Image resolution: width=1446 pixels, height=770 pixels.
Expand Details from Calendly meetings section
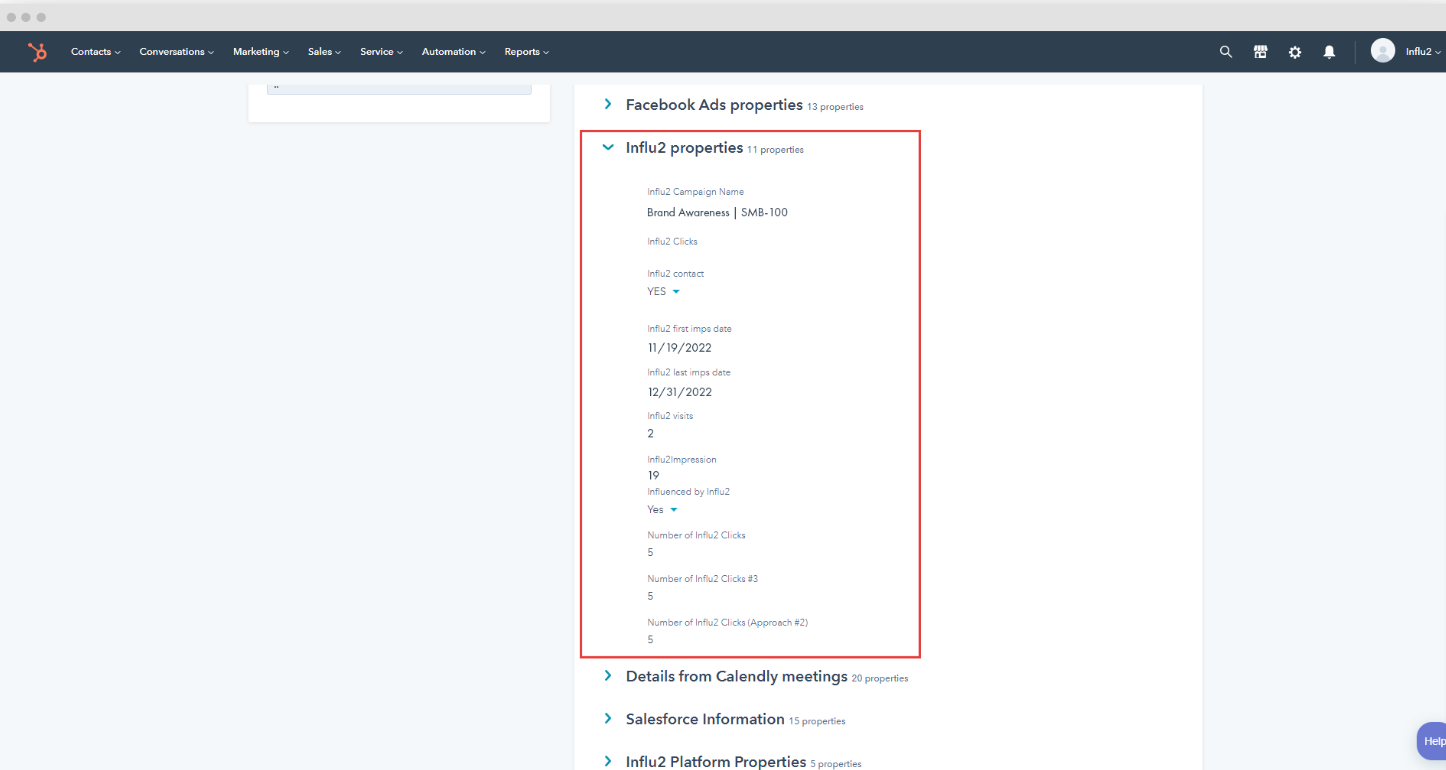(x=607, y=676)
